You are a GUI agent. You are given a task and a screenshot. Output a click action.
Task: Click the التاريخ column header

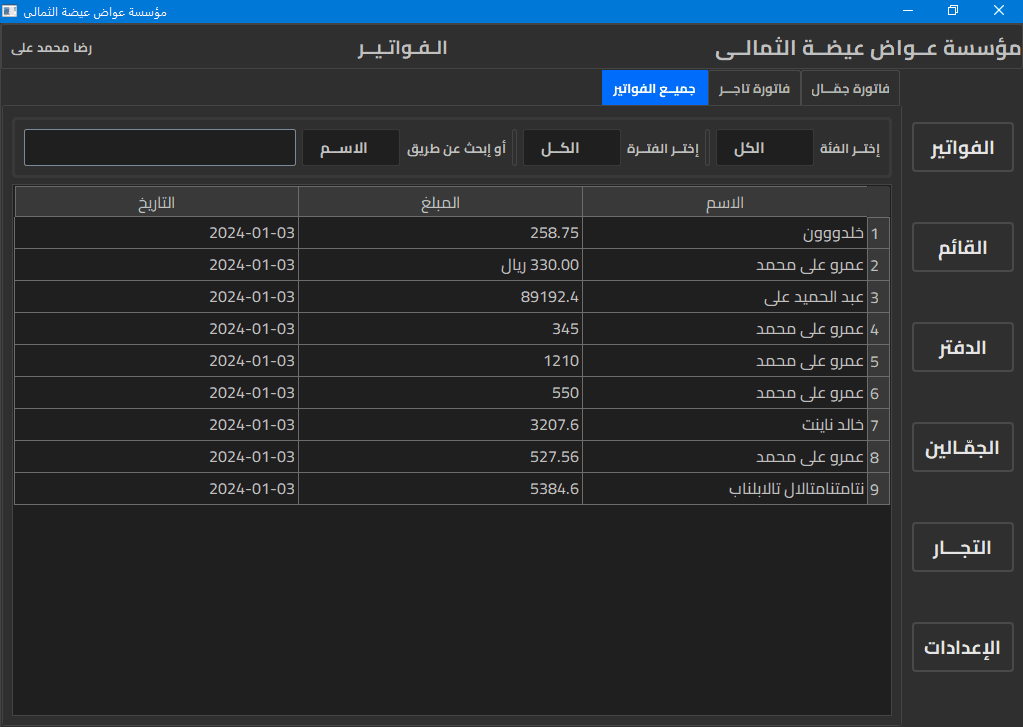(155, 202)
